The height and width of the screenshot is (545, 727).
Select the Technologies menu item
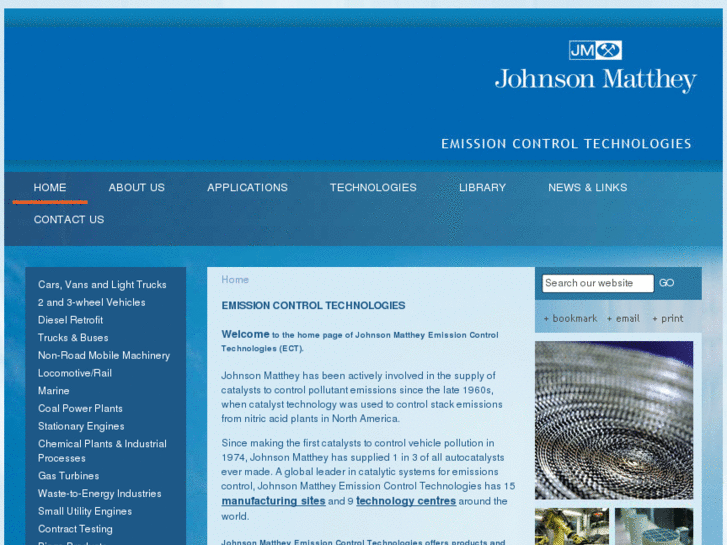[373, 187]
